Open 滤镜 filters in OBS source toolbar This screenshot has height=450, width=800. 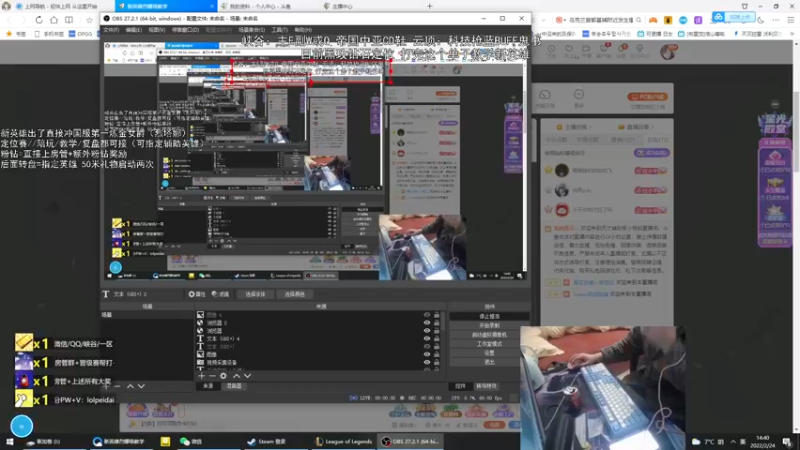220,294
